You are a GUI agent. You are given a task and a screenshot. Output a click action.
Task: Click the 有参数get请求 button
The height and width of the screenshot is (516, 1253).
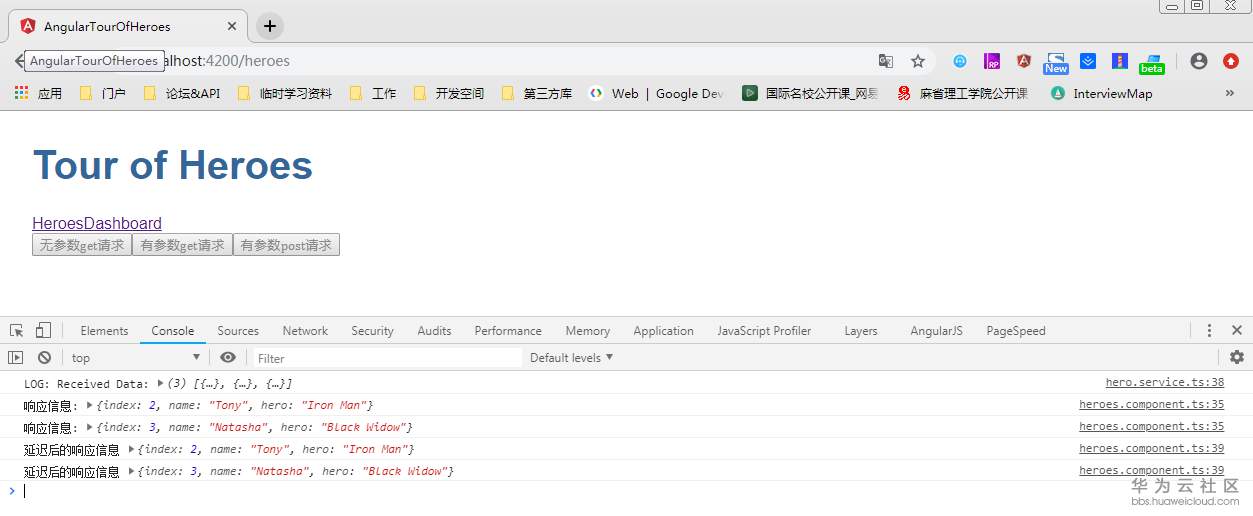click(x=182, y=245)
